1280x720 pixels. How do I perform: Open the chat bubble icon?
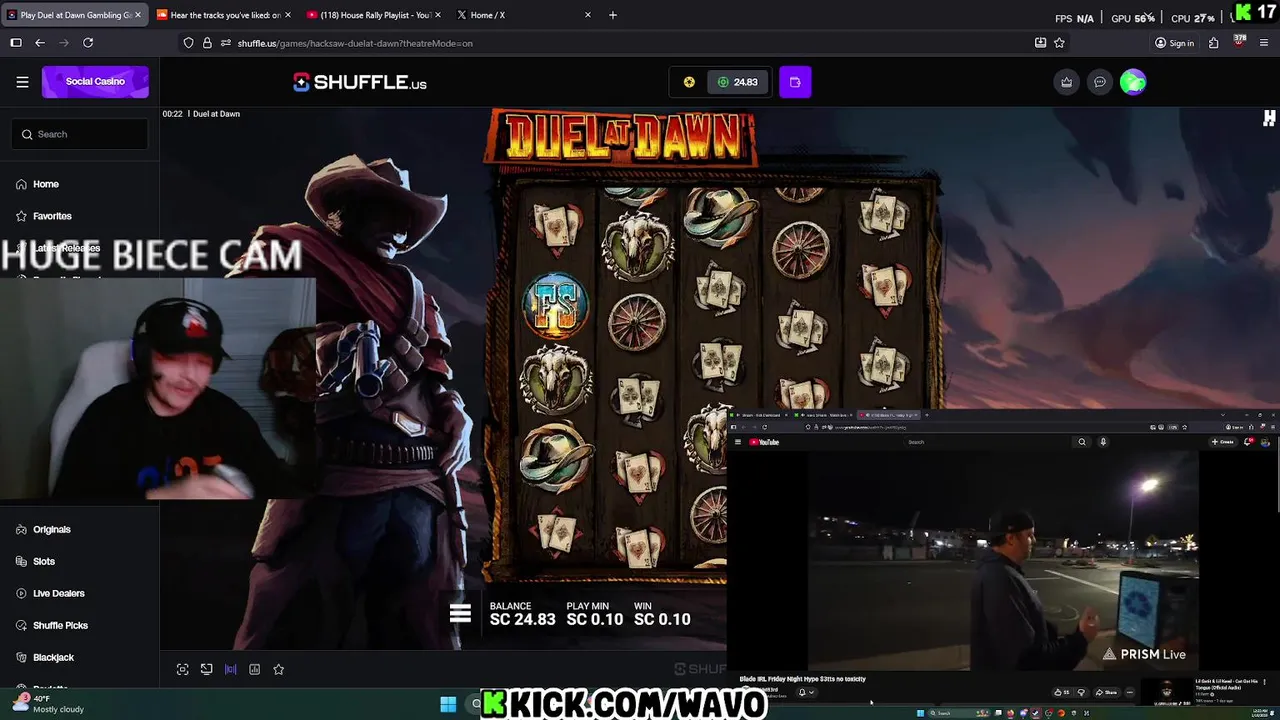[x=1100, y=82]
